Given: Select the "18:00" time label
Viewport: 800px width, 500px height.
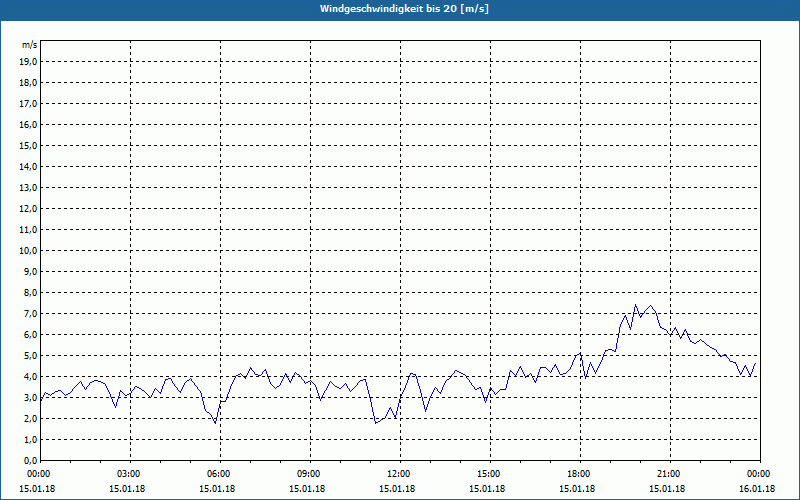Looking at the screenshot, I should [x=580, y=474].
